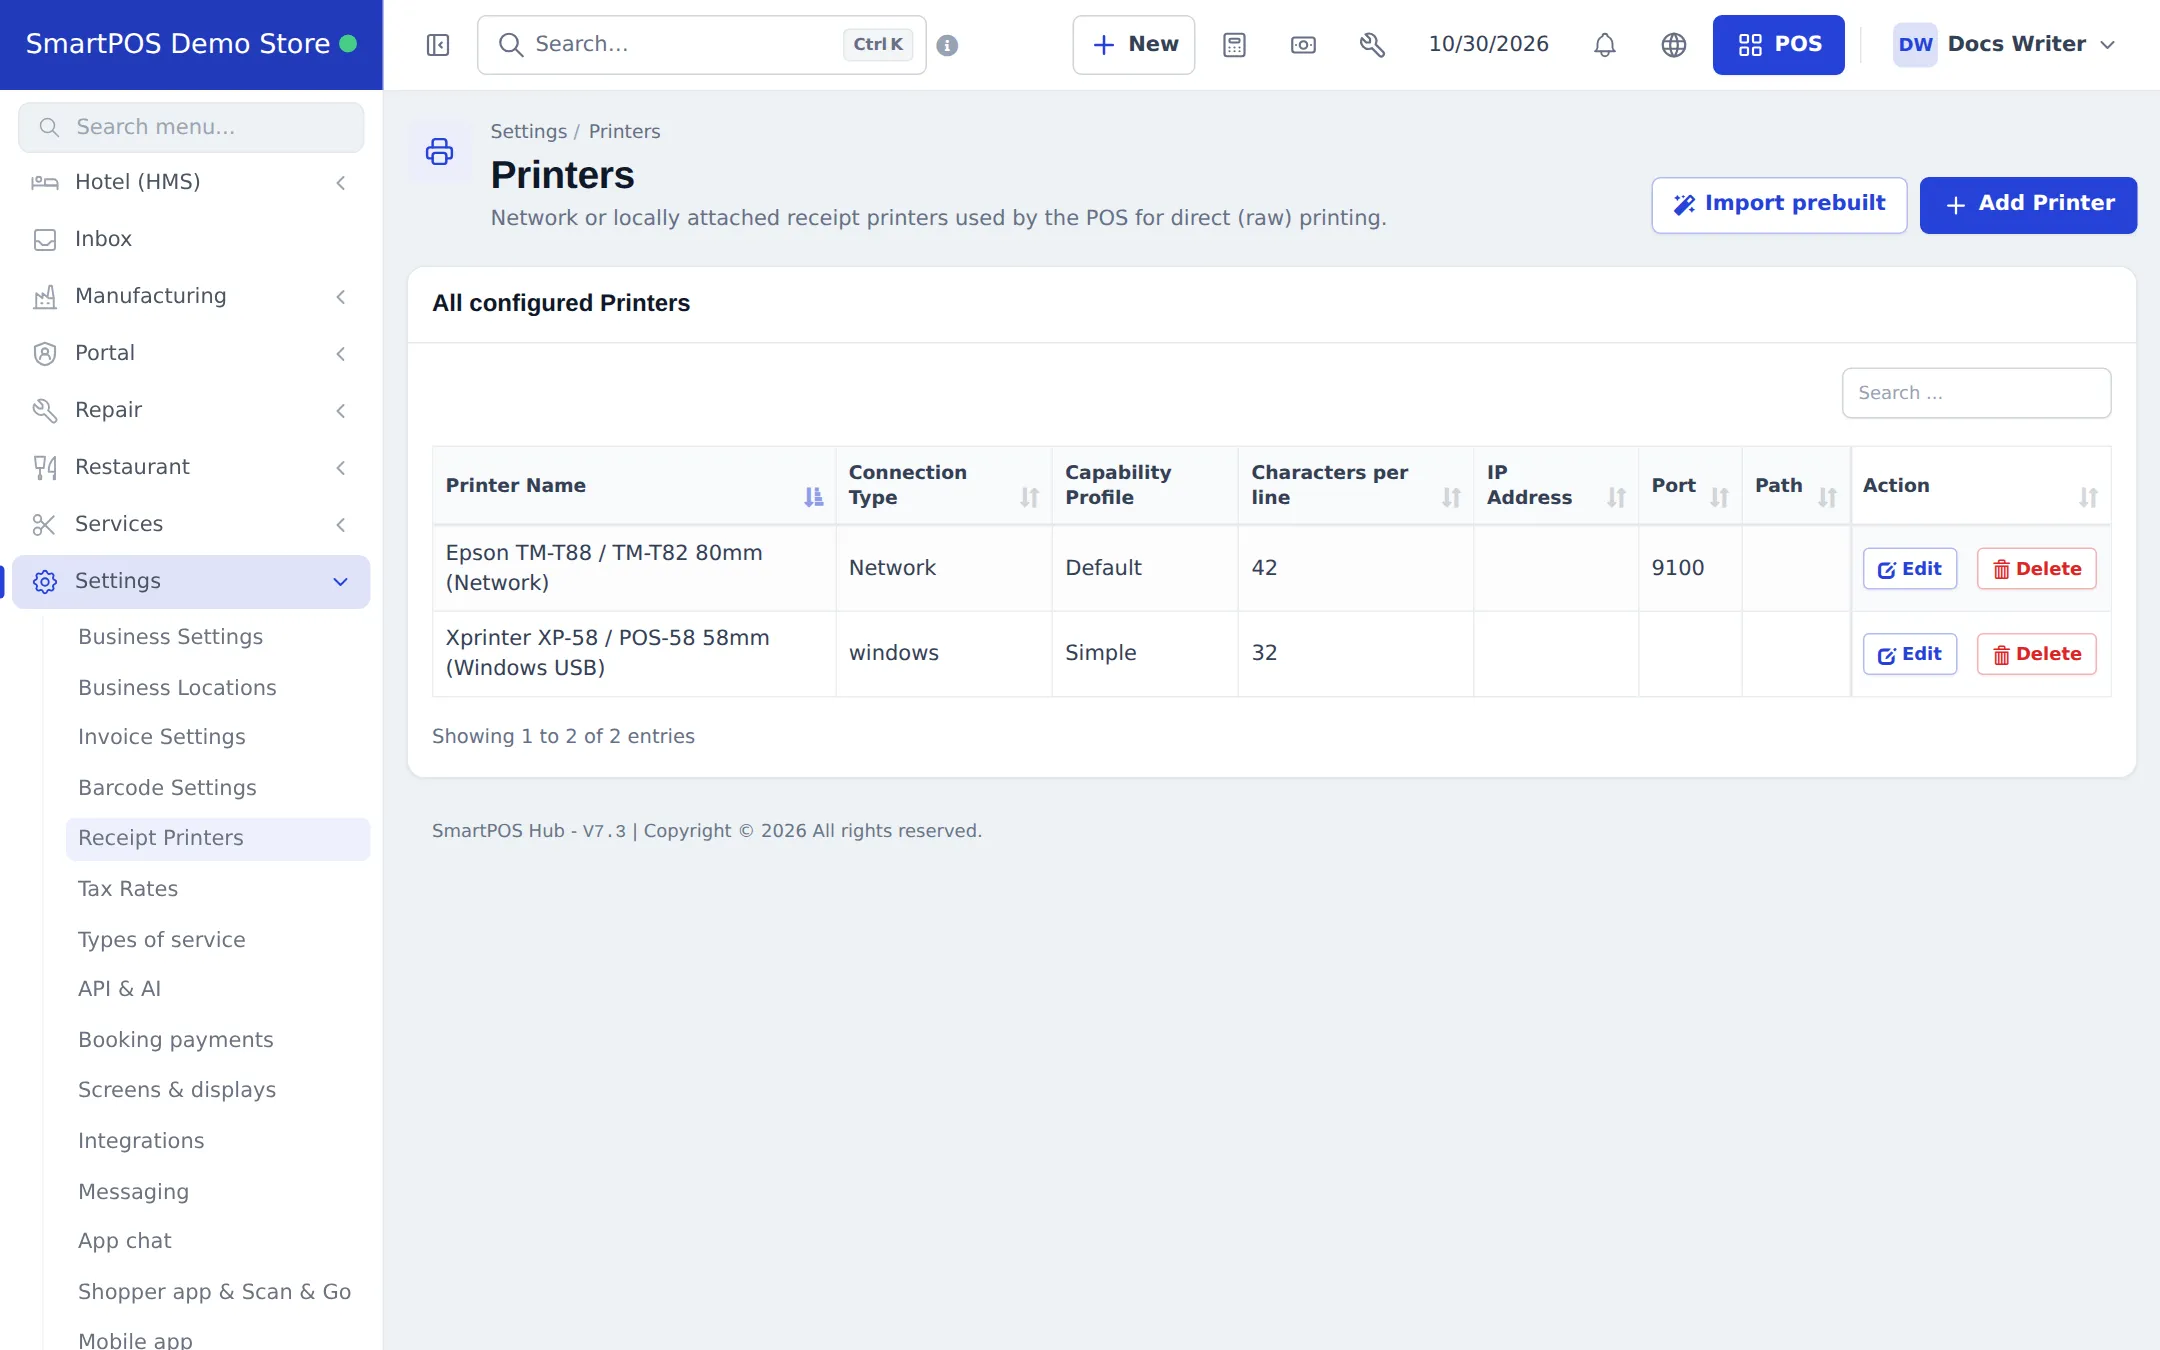Expand the Restaurant menu
Image resolution: width=2160 pixels, height=1350 pixels.
[190, 467]
